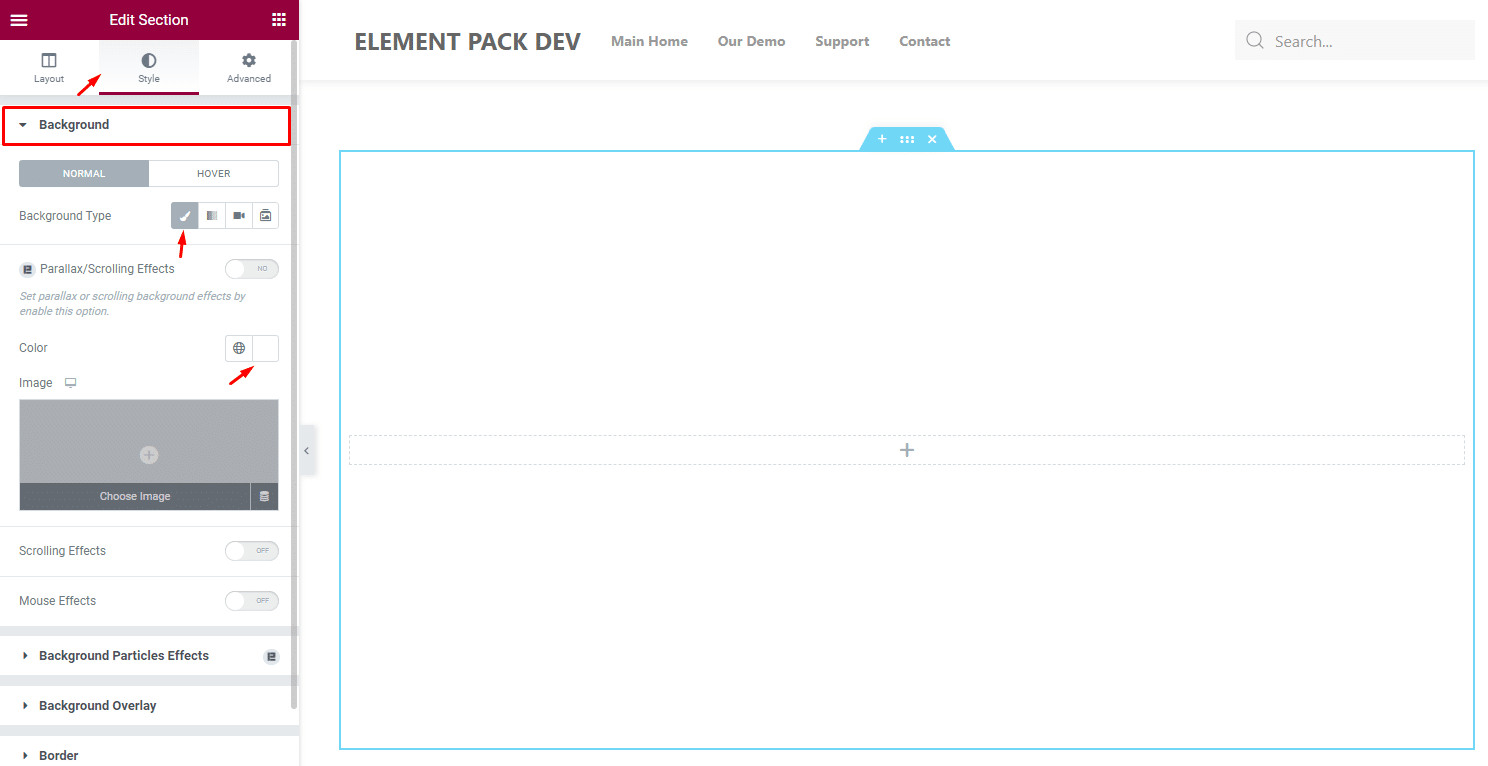Expand the Background Overlay section
The width and height of the screenshot is (1488, 766).
pyautogui.click(x=98, y=706)
